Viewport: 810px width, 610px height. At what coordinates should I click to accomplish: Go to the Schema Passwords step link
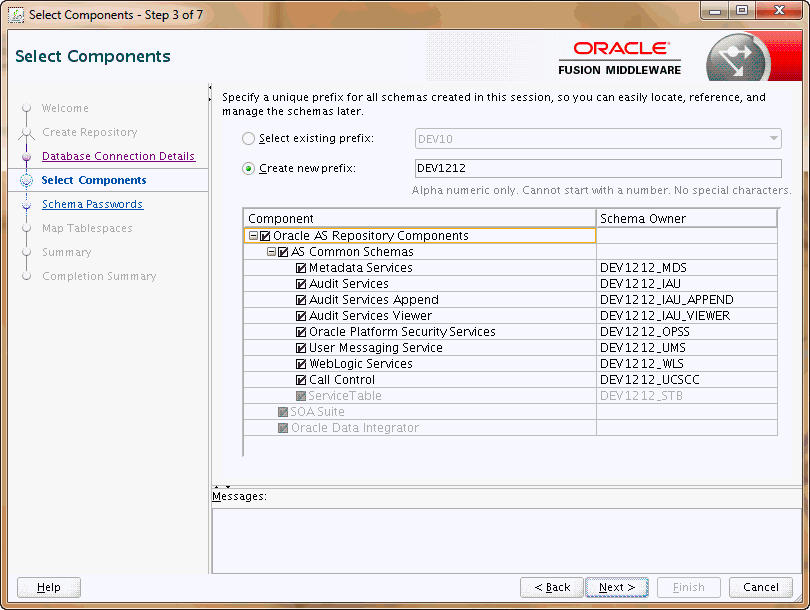[x=92, y=204]
